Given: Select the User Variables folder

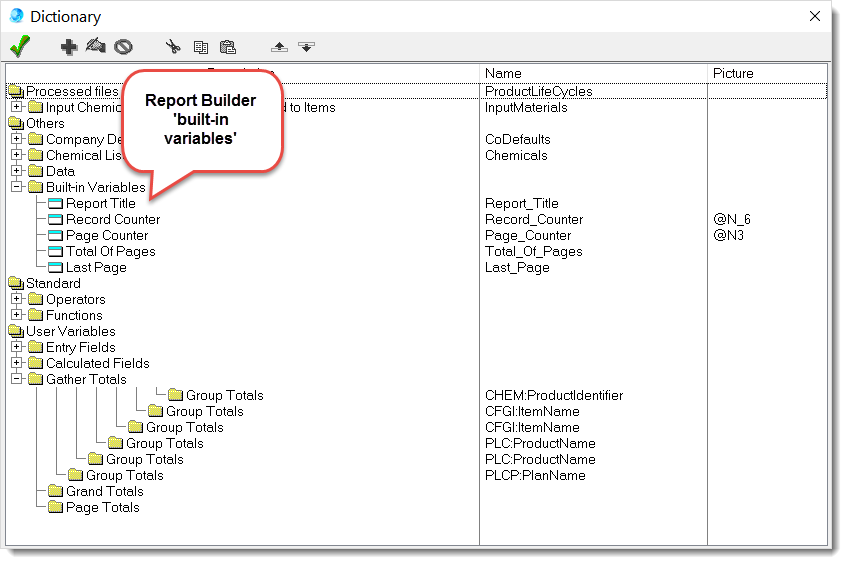Looking at the screenshot, I should pos(71,331).
